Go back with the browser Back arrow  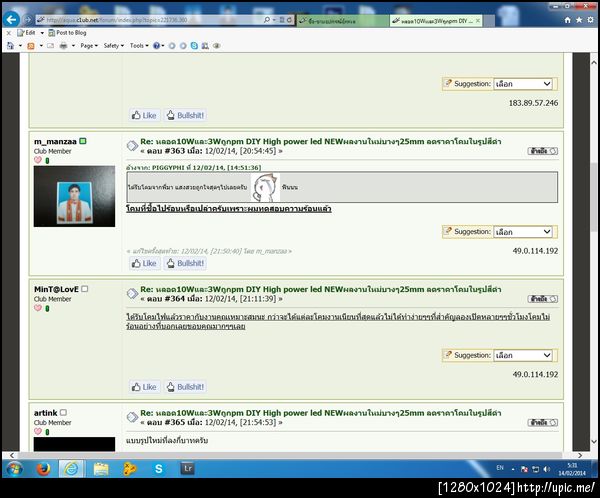(x=11, y=19)
